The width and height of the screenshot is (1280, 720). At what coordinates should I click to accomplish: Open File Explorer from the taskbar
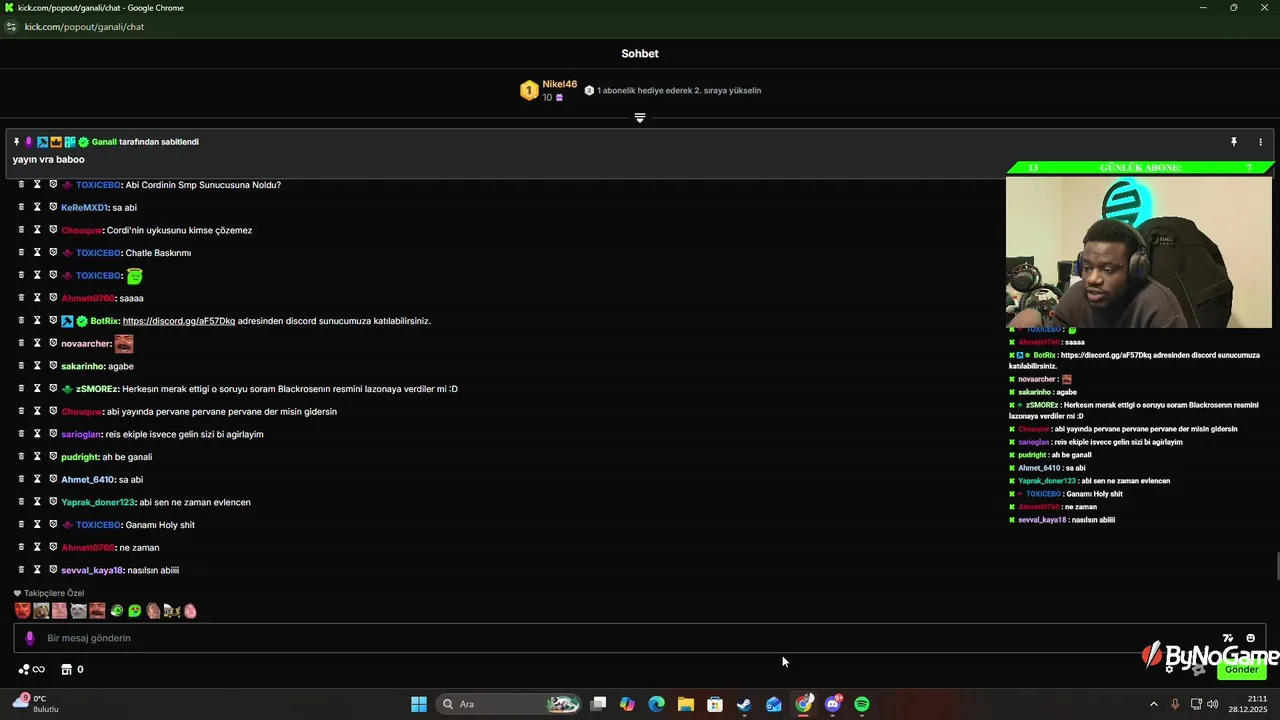pos(685,704)
